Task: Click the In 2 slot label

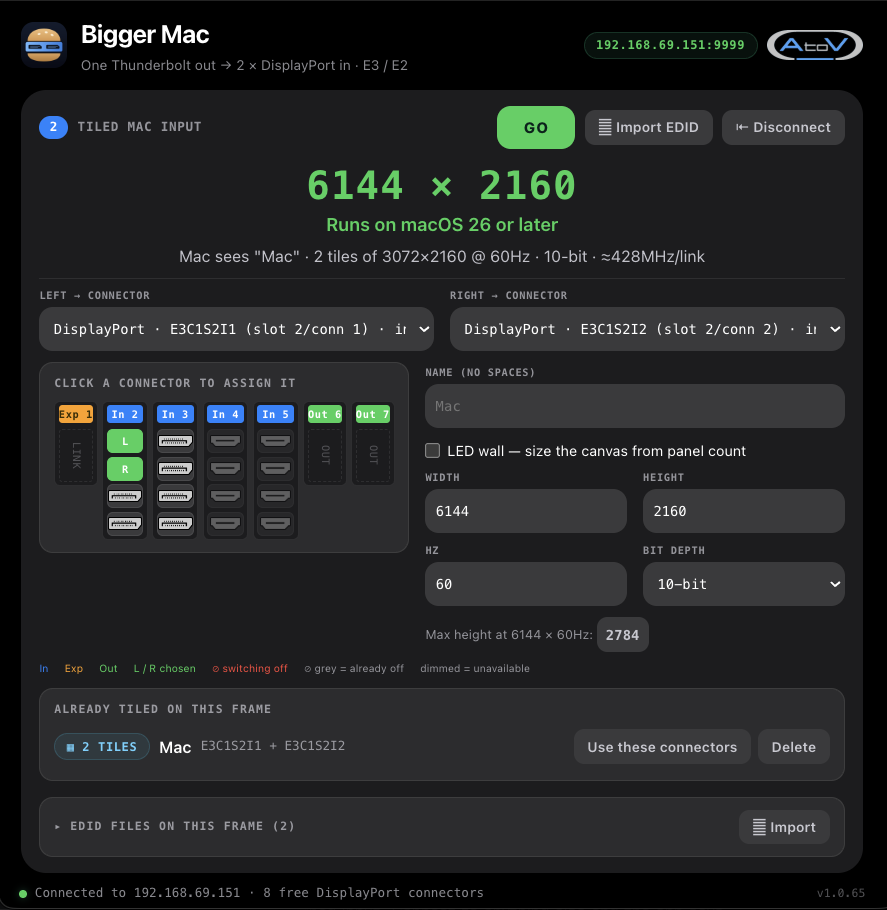Action: (x=125, y=414)
